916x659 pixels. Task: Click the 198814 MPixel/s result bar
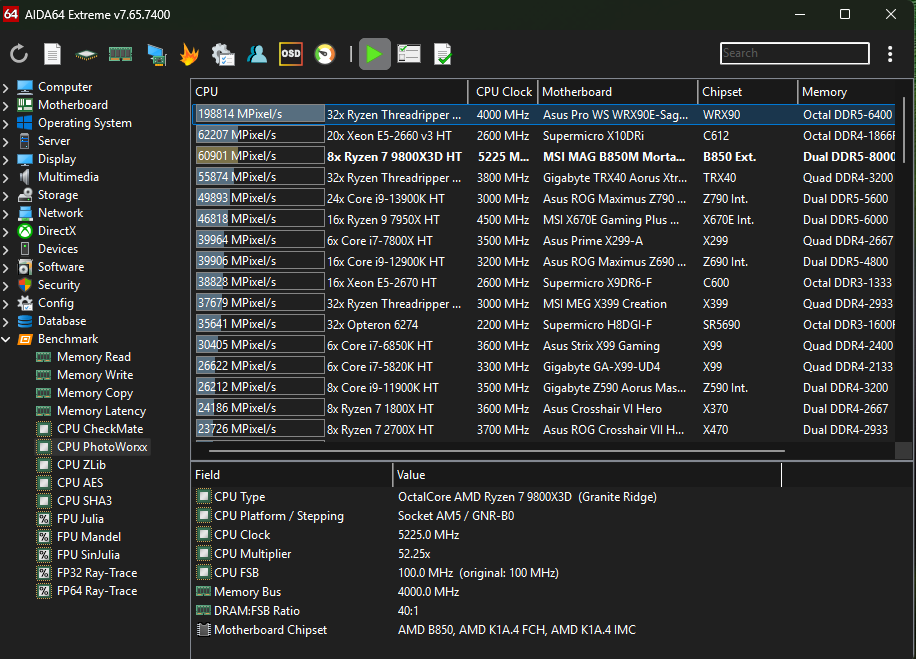260,114
